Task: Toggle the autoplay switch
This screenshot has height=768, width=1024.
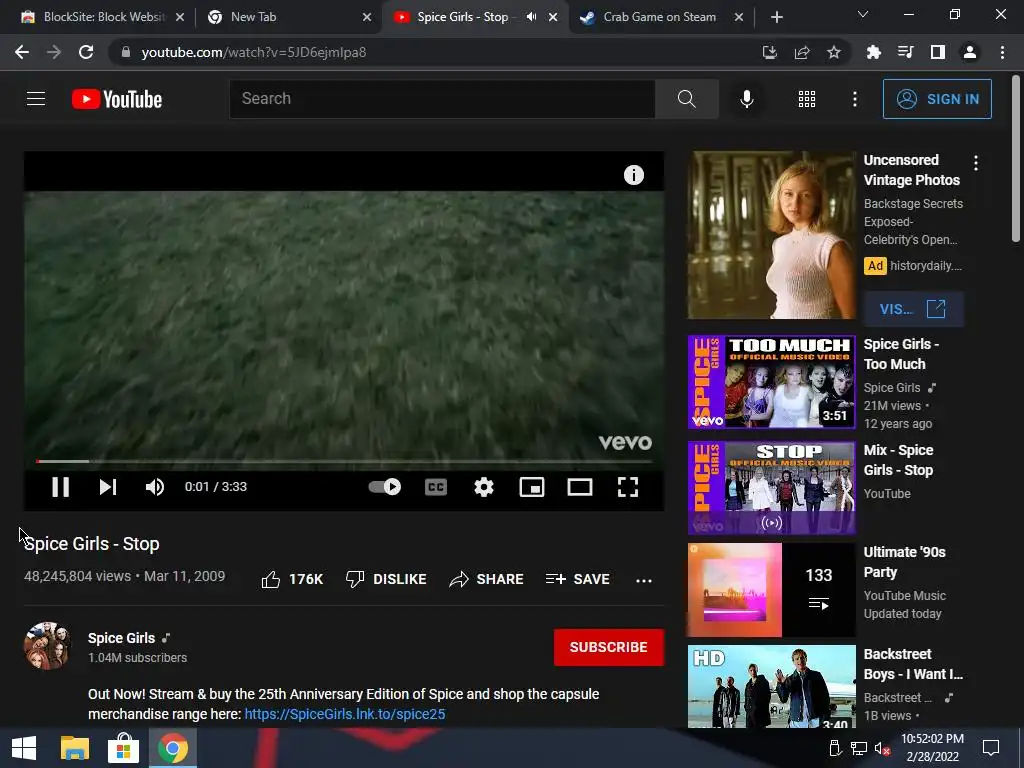Action: pyautogui.click(x=385, y=487)
